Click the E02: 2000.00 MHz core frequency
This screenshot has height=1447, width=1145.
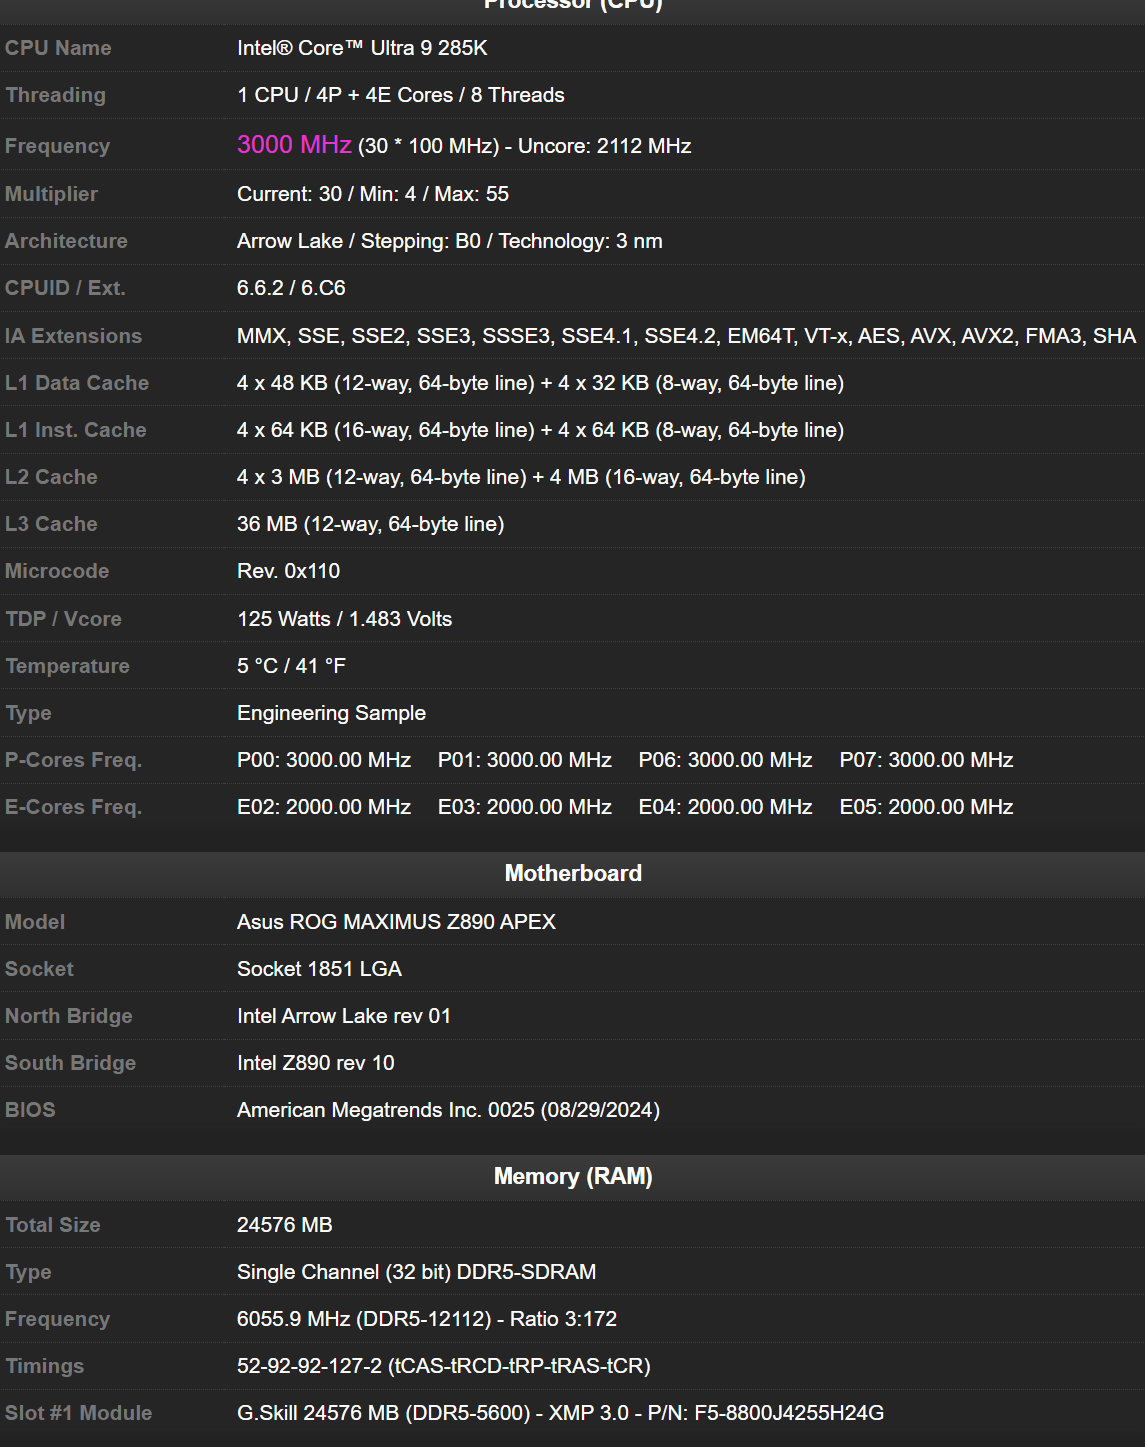pos(324,807)
